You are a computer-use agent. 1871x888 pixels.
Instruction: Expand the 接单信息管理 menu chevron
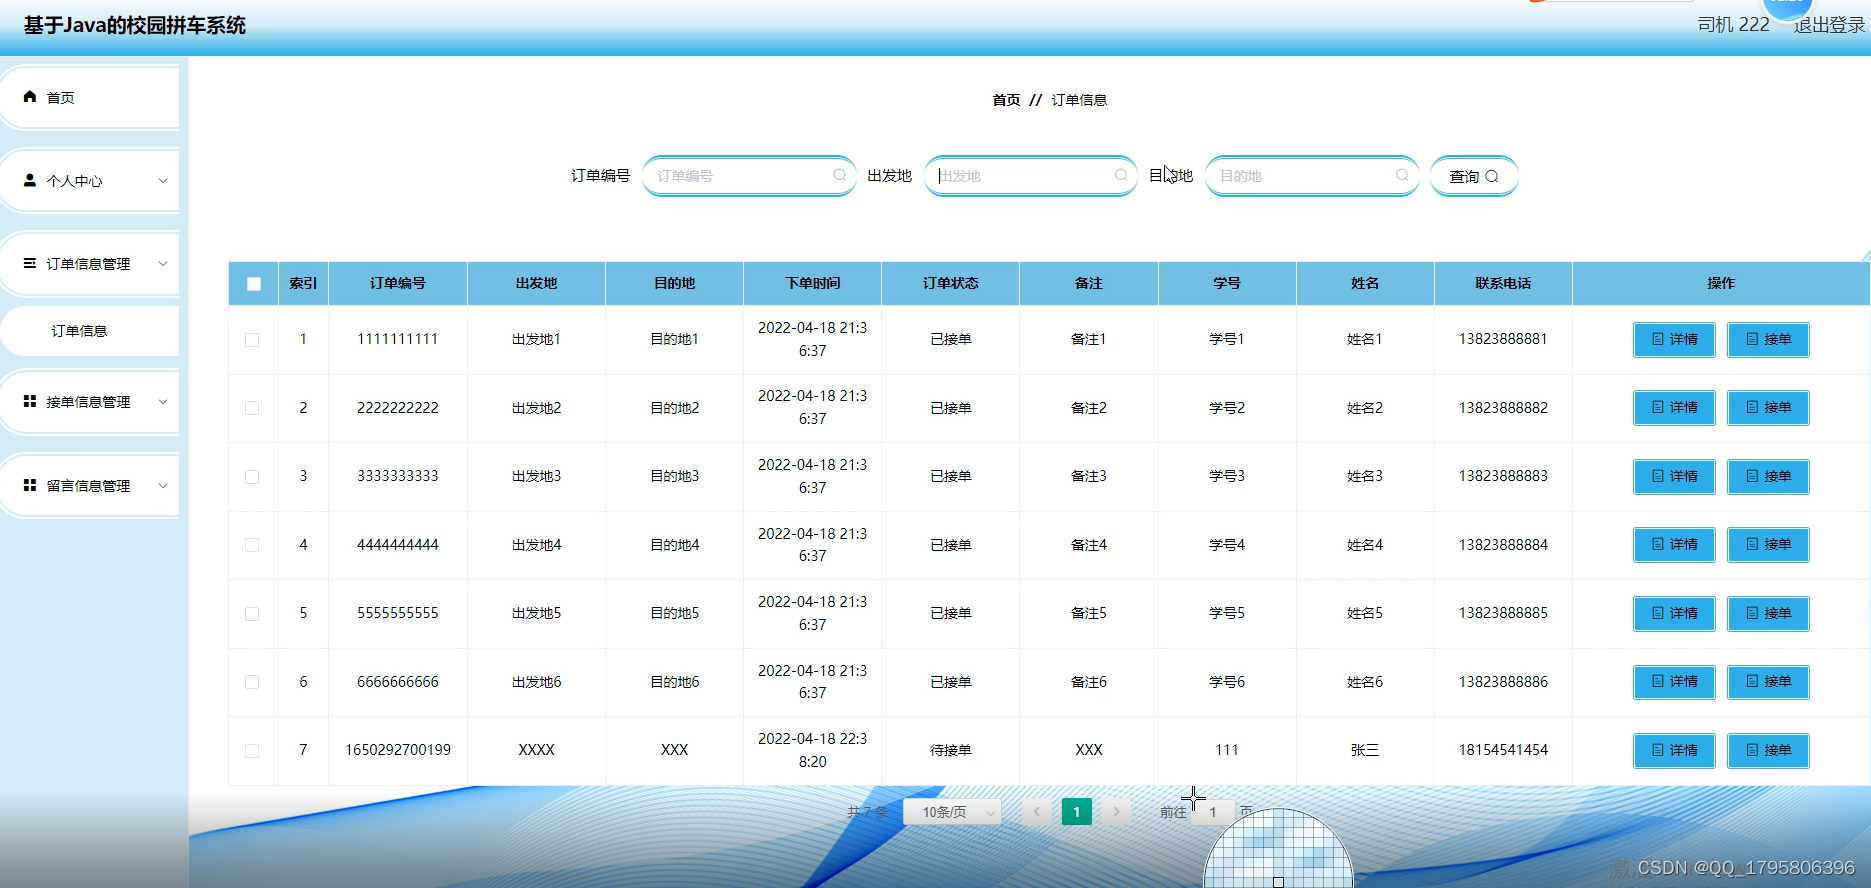(x=163, y=402)
